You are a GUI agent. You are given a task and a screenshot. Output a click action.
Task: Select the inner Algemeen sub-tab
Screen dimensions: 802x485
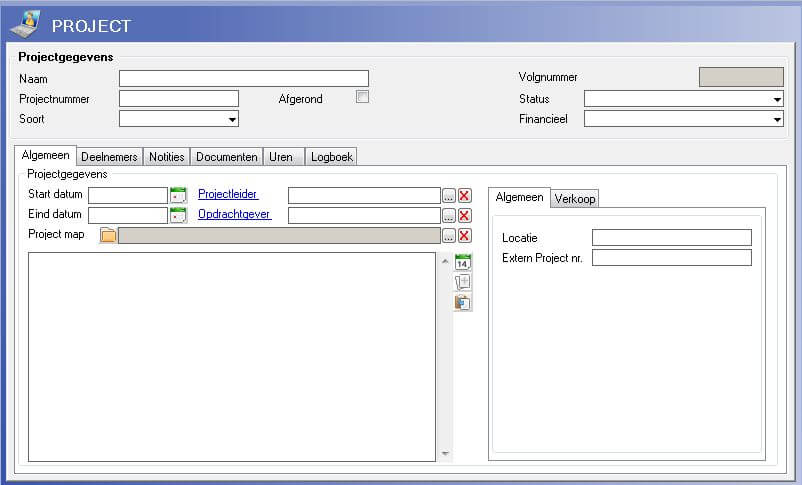(x=519, y=197)
